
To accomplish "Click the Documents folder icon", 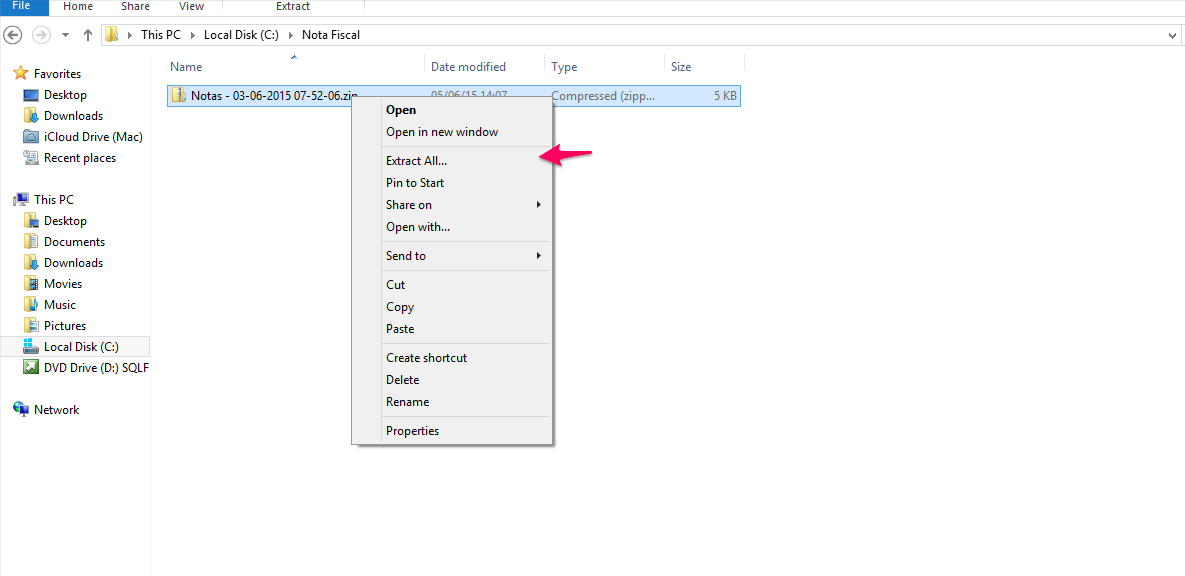I will coord(31,242).
